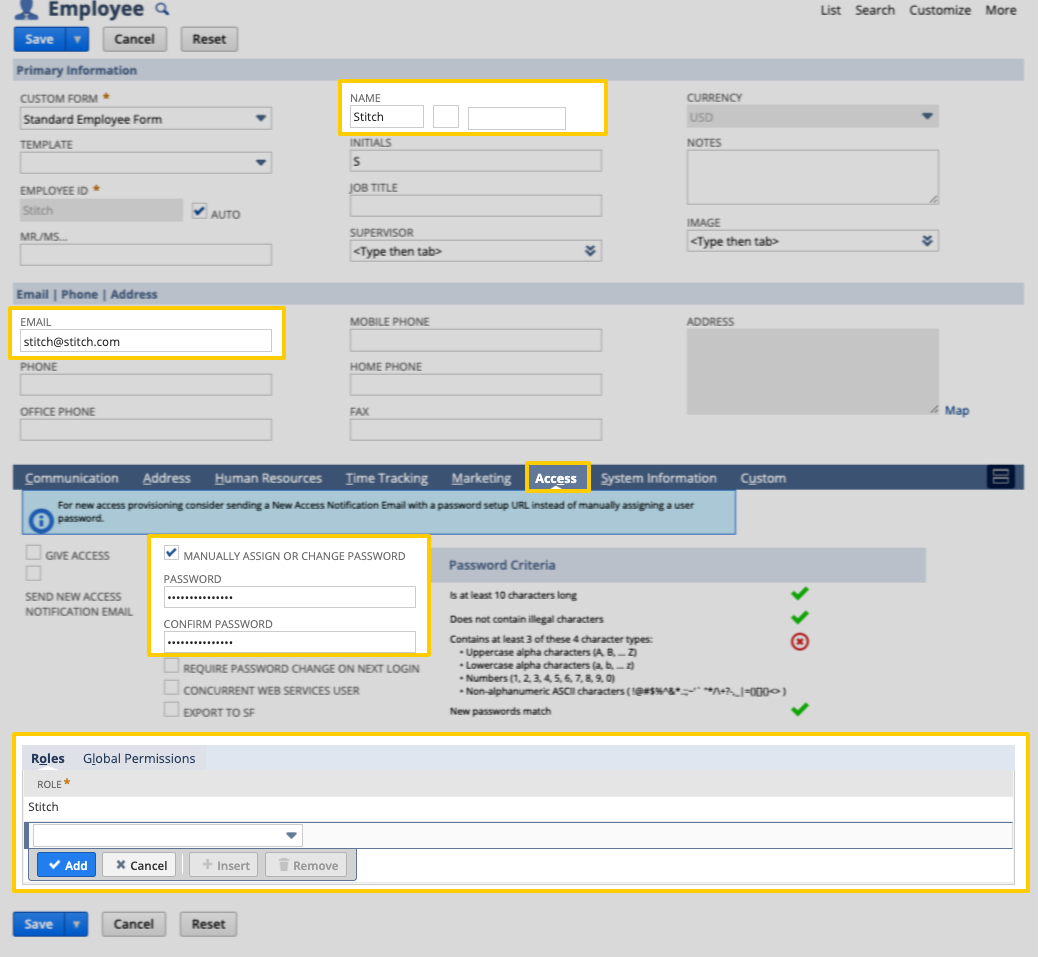
Task: Click the list icon right of subtab bar
Action: click(1001, 477)
